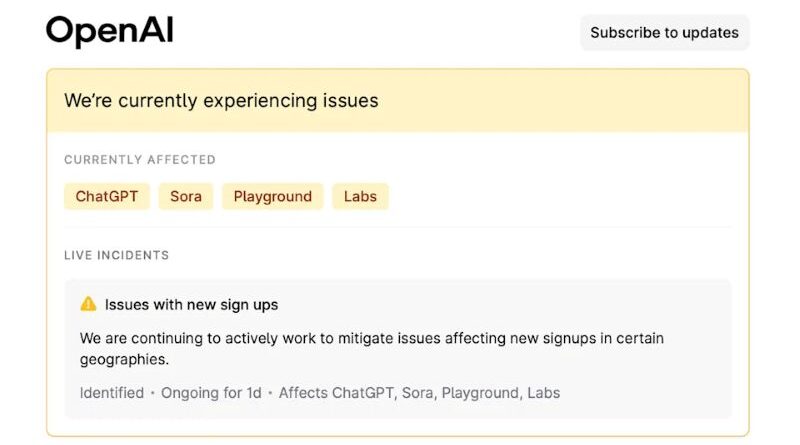Image resolution: width=800 pixels, height=445 pixels.
Task: Select the Sora affected service tag
Action: pyautogui.click(x=186, y=196)
